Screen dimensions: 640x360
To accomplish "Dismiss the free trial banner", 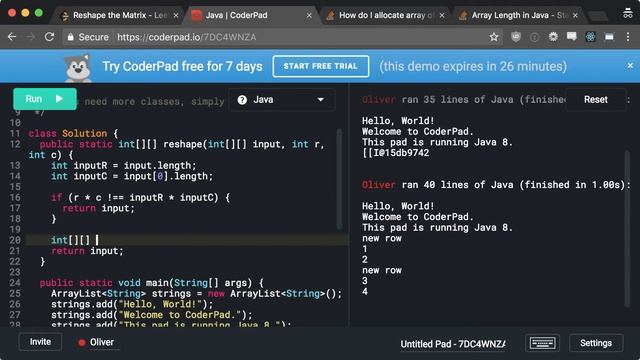I will (x=630, y=65).
